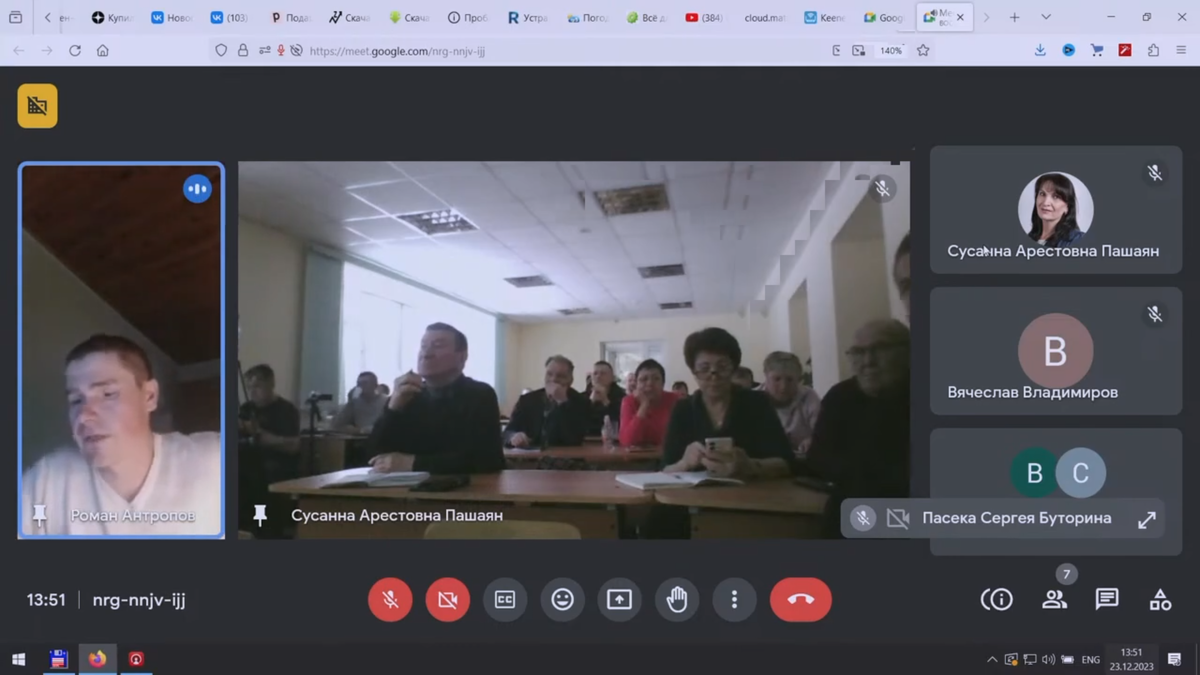1200x675 pixels.
Task: Open the Windows notification center icon
Action: pyautogui.click(x=1175, y=660)
